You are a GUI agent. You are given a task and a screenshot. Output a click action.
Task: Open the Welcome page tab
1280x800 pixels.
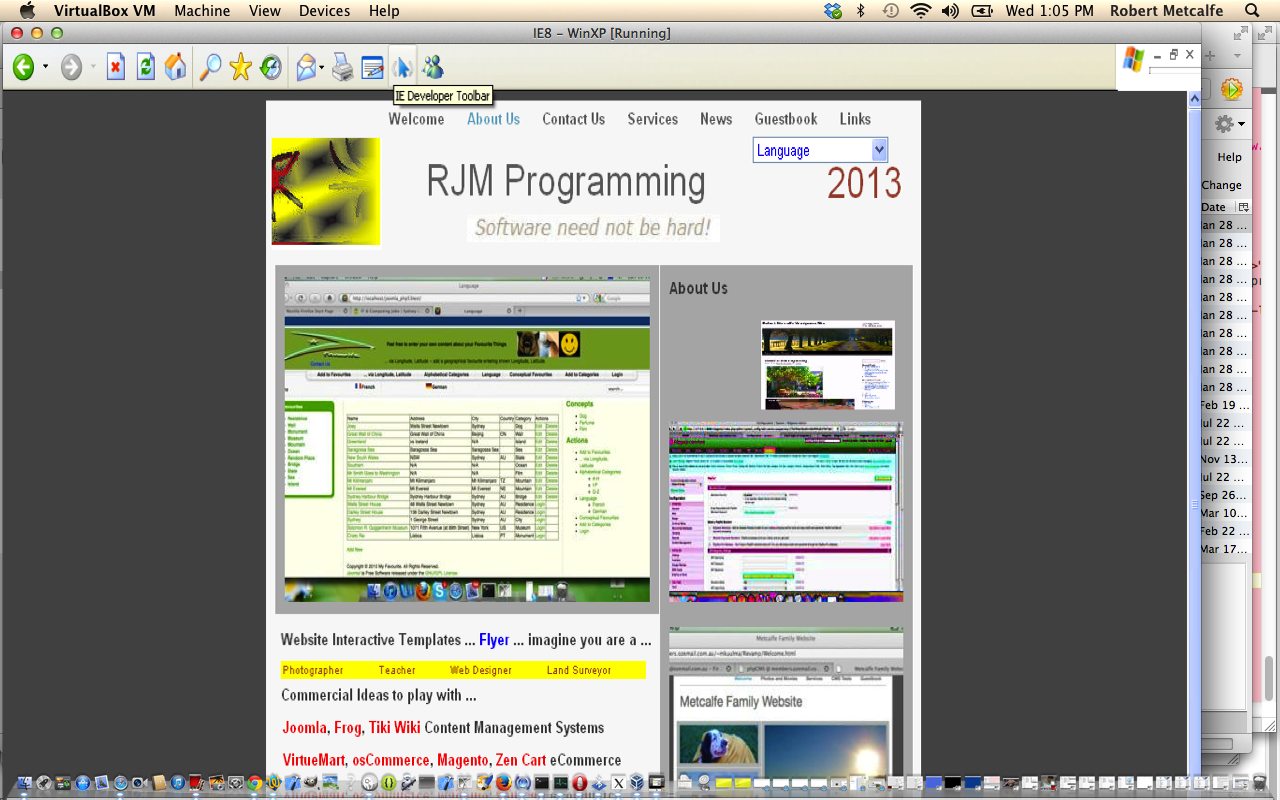pyautogui.click(x=416, y=118)
